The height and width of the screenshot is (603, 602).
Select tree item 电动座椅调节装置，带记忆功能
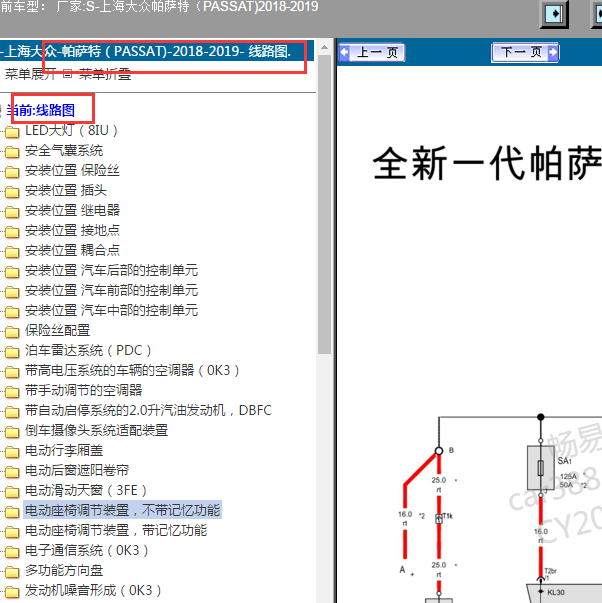pyautogui.click(x=116, y=530)
